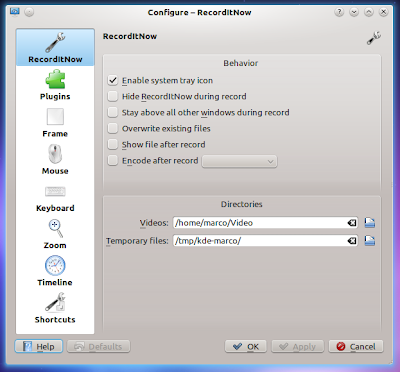The width and height of the screenshot is (400, 372).
Task: Clear the Temporary files directory field
Action: tap(352, 241)
